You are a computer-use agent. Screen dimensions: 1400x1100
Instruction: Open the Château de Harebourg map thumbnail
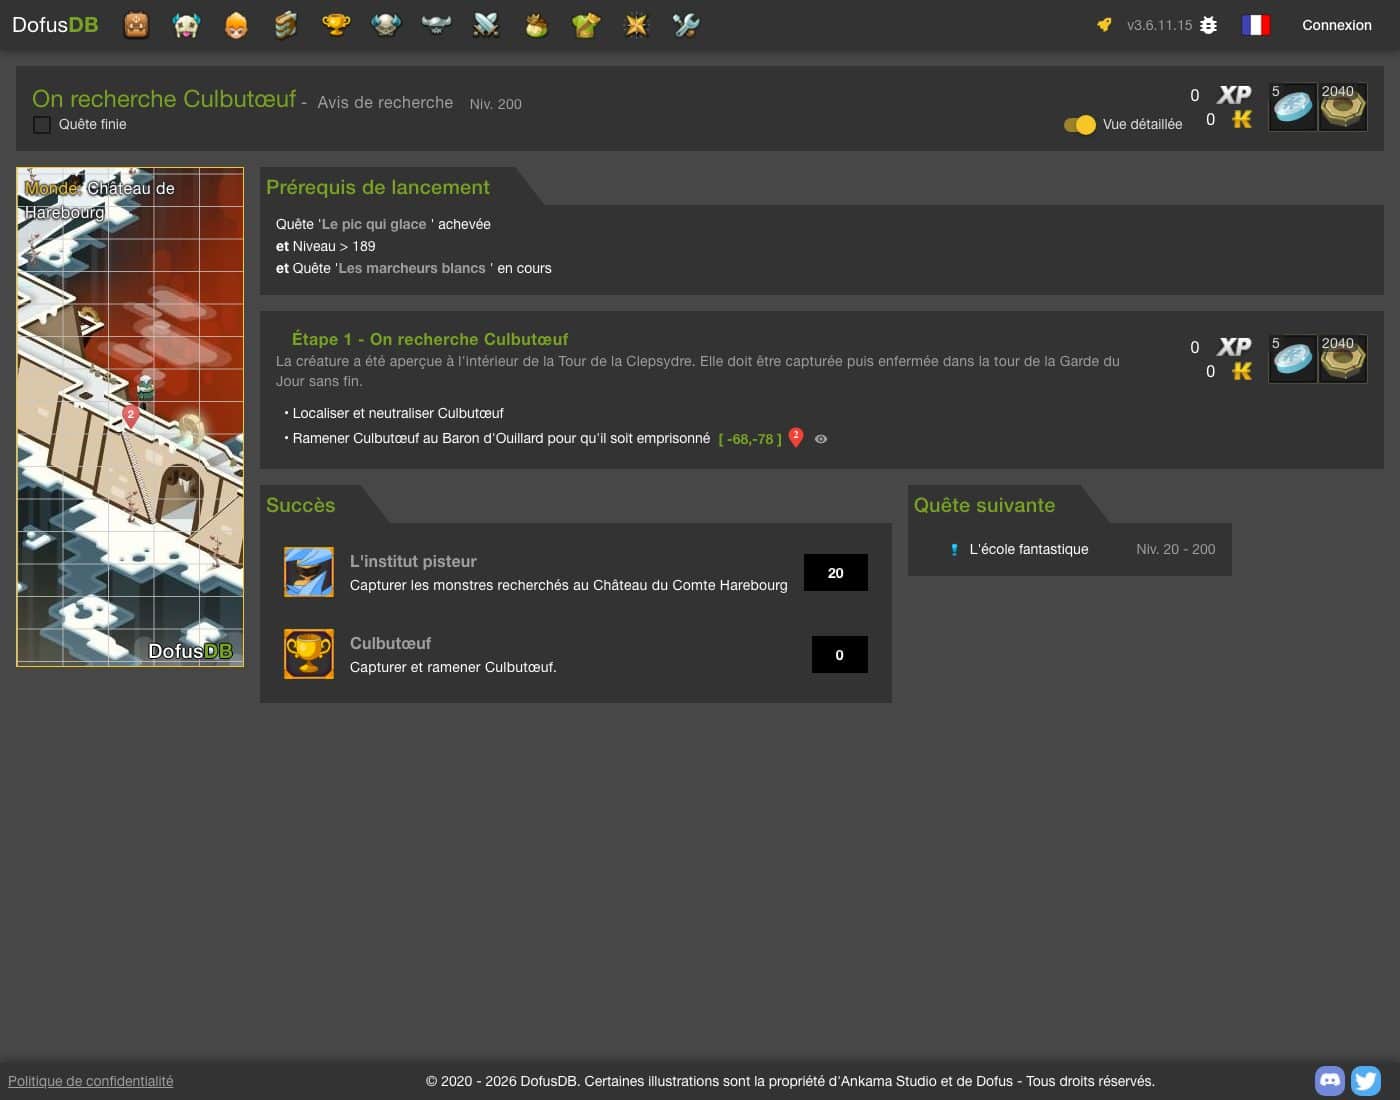pos(130,417)
